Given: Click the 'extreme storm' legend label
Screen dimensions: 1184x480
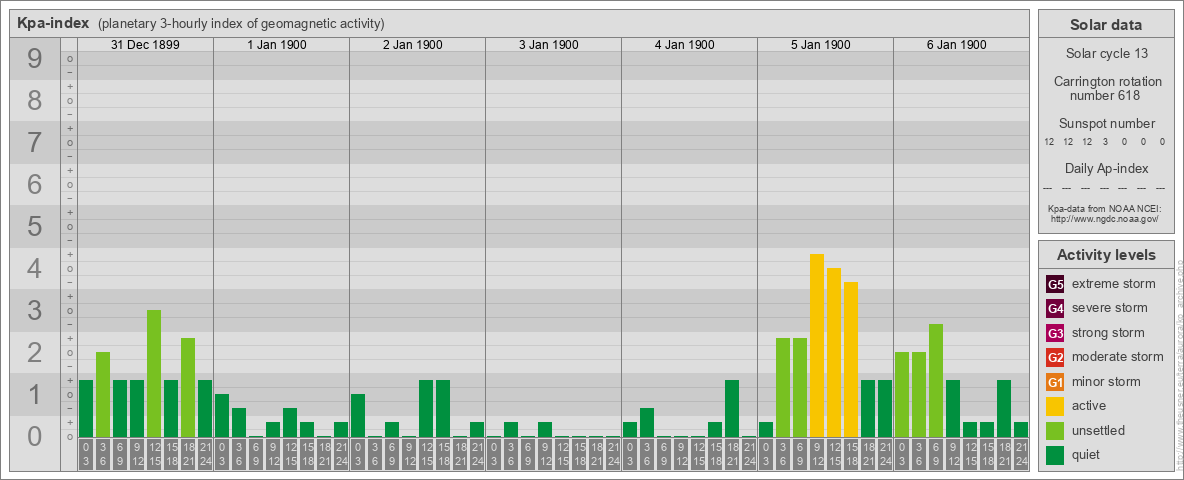Looking at the screenshot, I should [x=1114, y=284].
